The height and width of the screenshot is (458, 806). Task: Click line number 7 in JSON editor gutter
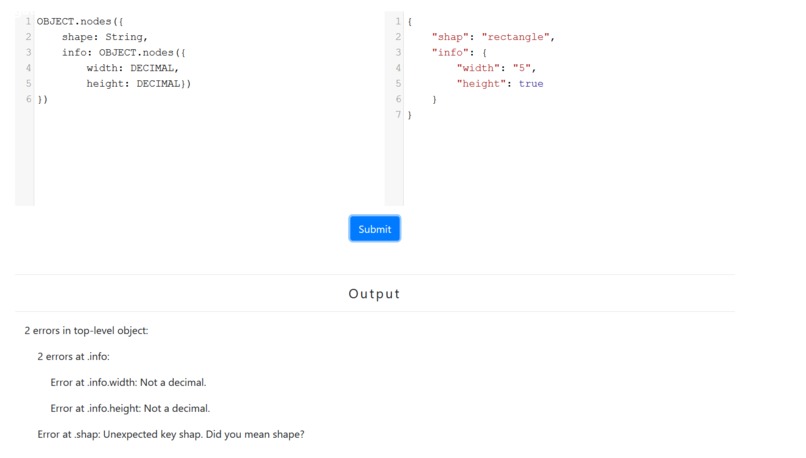point(398,114)
